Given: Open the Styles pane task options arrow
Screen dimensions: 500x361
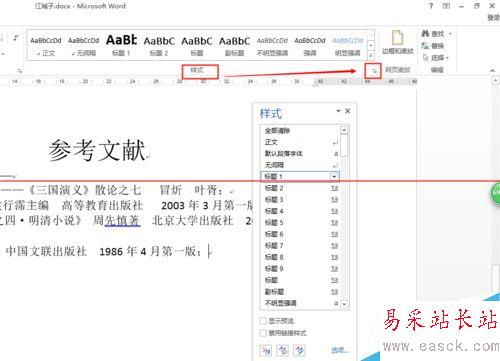Looking at the screenshot, I should pos(338,111).
